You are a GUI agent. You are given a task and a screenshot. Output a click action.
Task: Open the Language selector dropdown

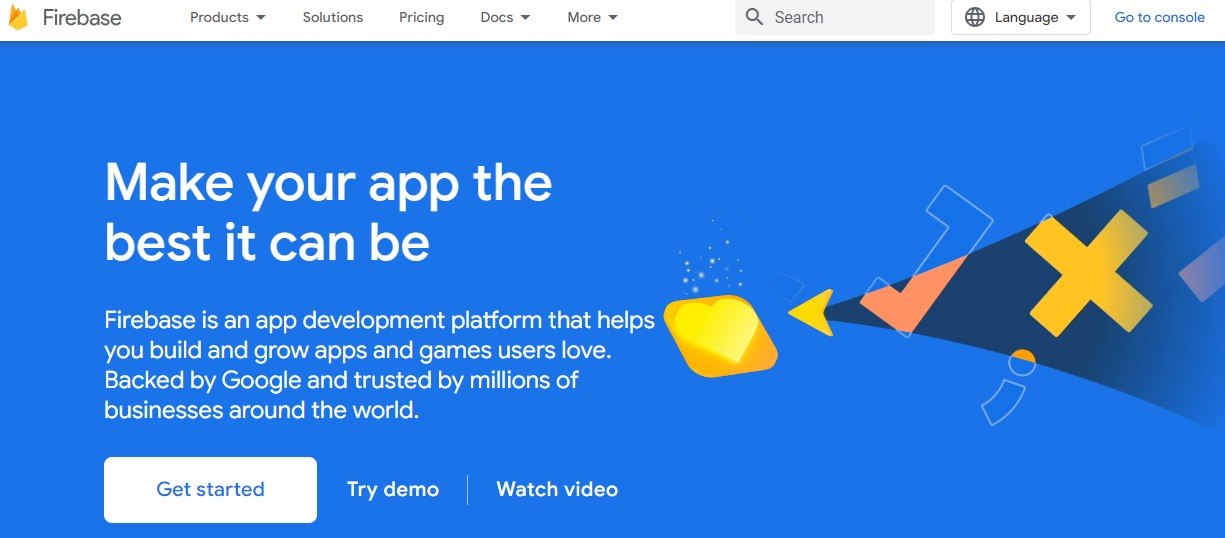coord(1021,17)
